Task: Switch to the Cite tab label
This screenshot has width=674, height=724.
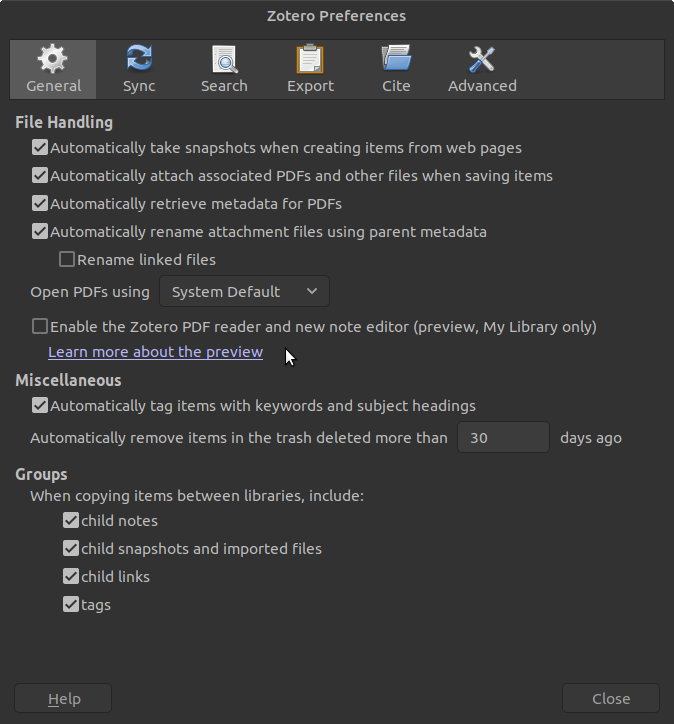Action: tap(396, 86)
